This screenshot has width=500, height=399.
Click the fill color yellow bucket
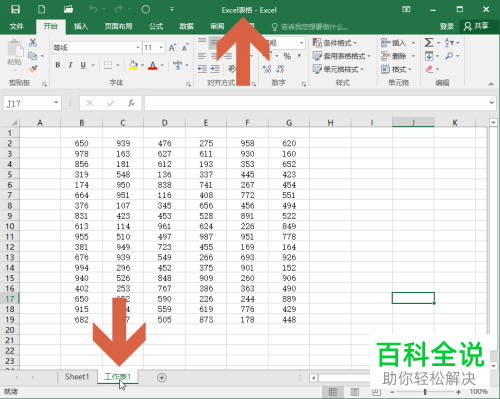tap(133, 65)
